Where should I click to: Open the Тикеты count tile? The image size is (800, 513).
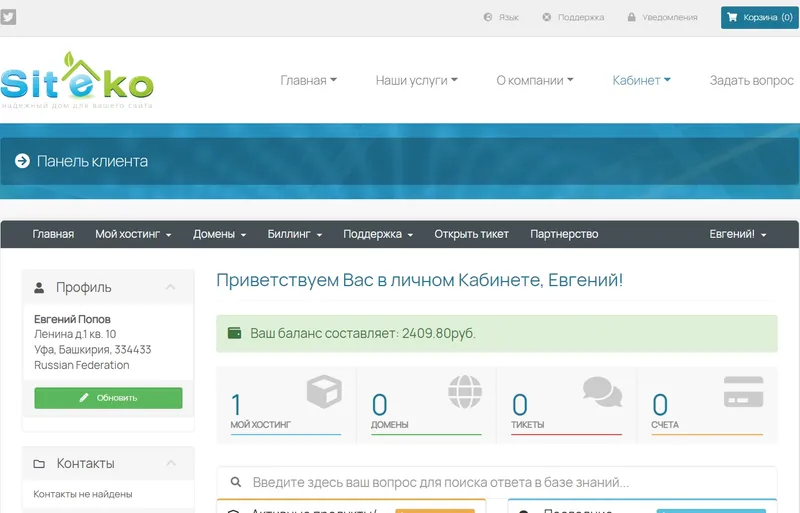pyautogui.click(x=566, y=405)
